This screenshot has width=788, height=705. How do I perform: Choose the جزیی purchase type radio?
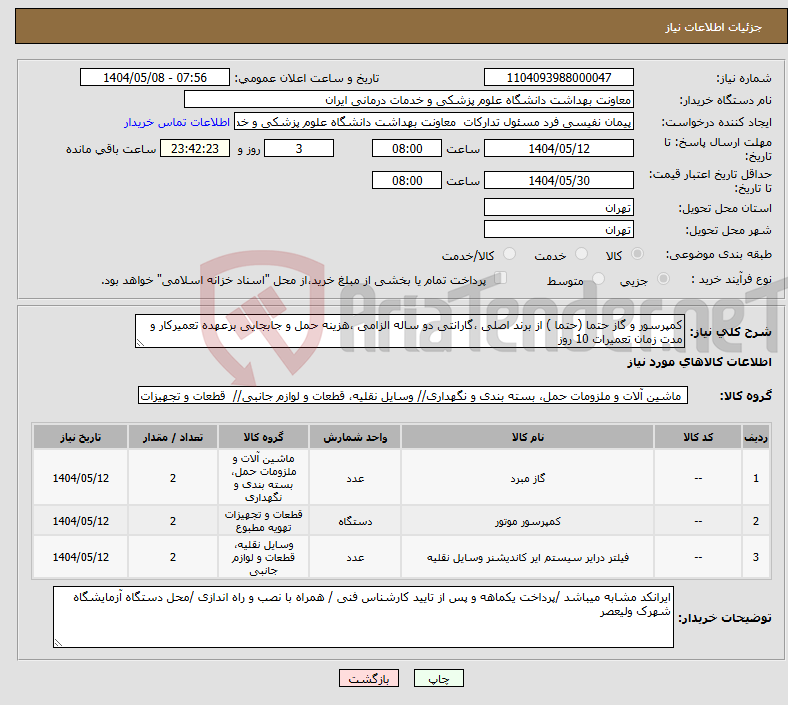tap(663, 279)
